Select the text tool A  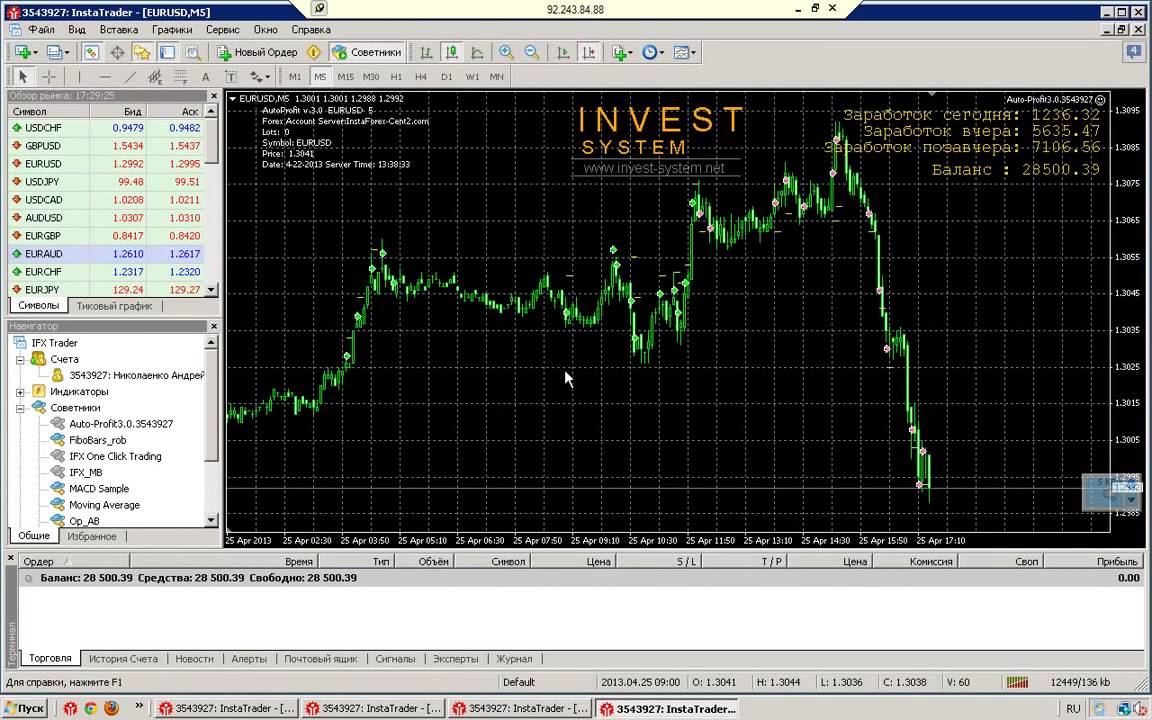206,76
